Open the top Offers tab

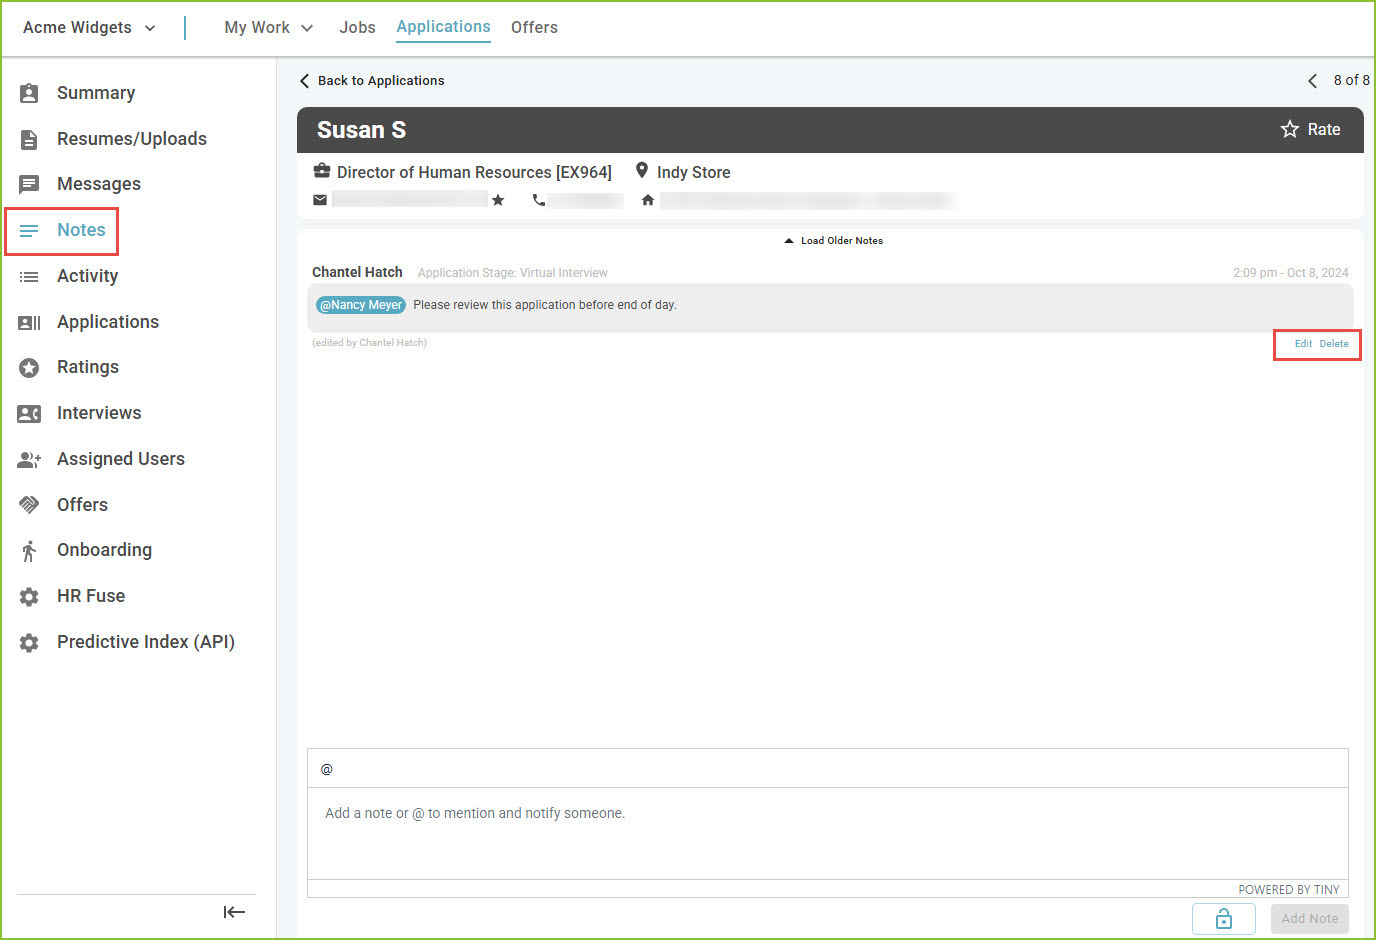(x=534, y=28)
